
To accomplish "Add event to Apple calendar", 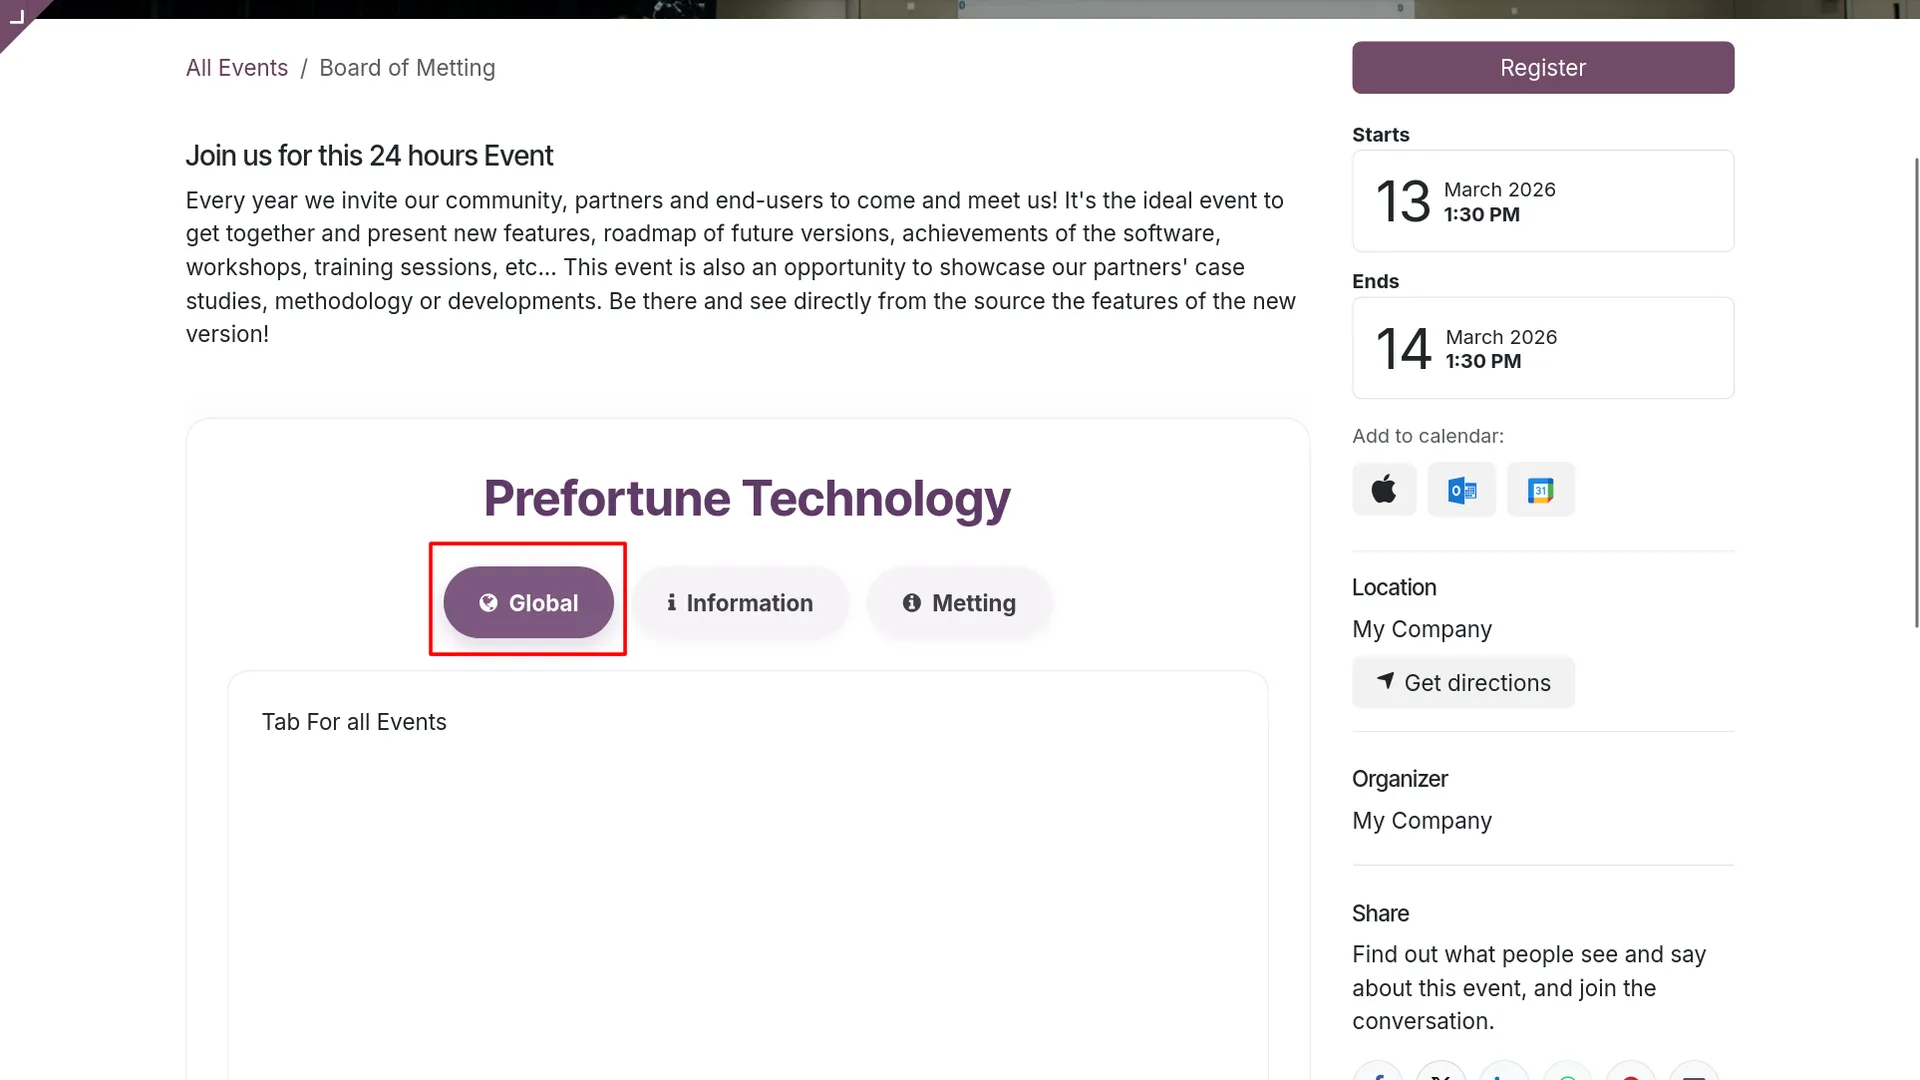I will click(1384, 490).
